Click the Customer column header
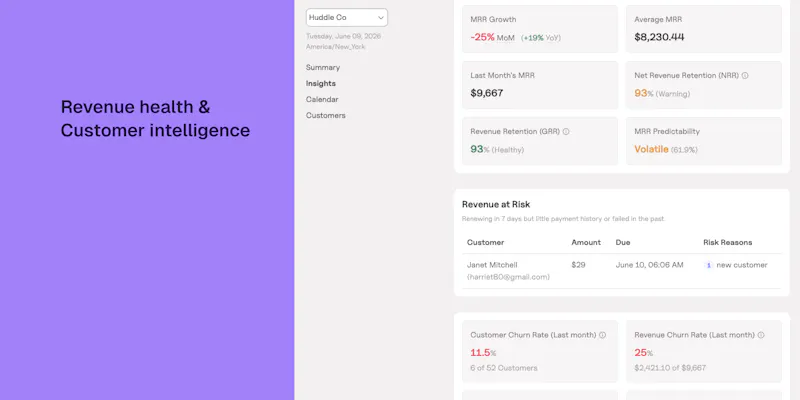 (x=485, y=242)
